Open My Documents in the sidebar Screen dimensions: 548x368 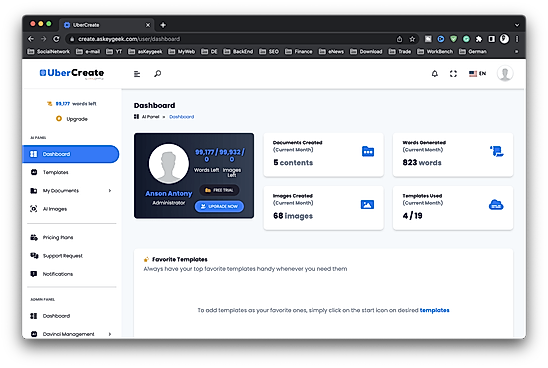click(60, 190)
